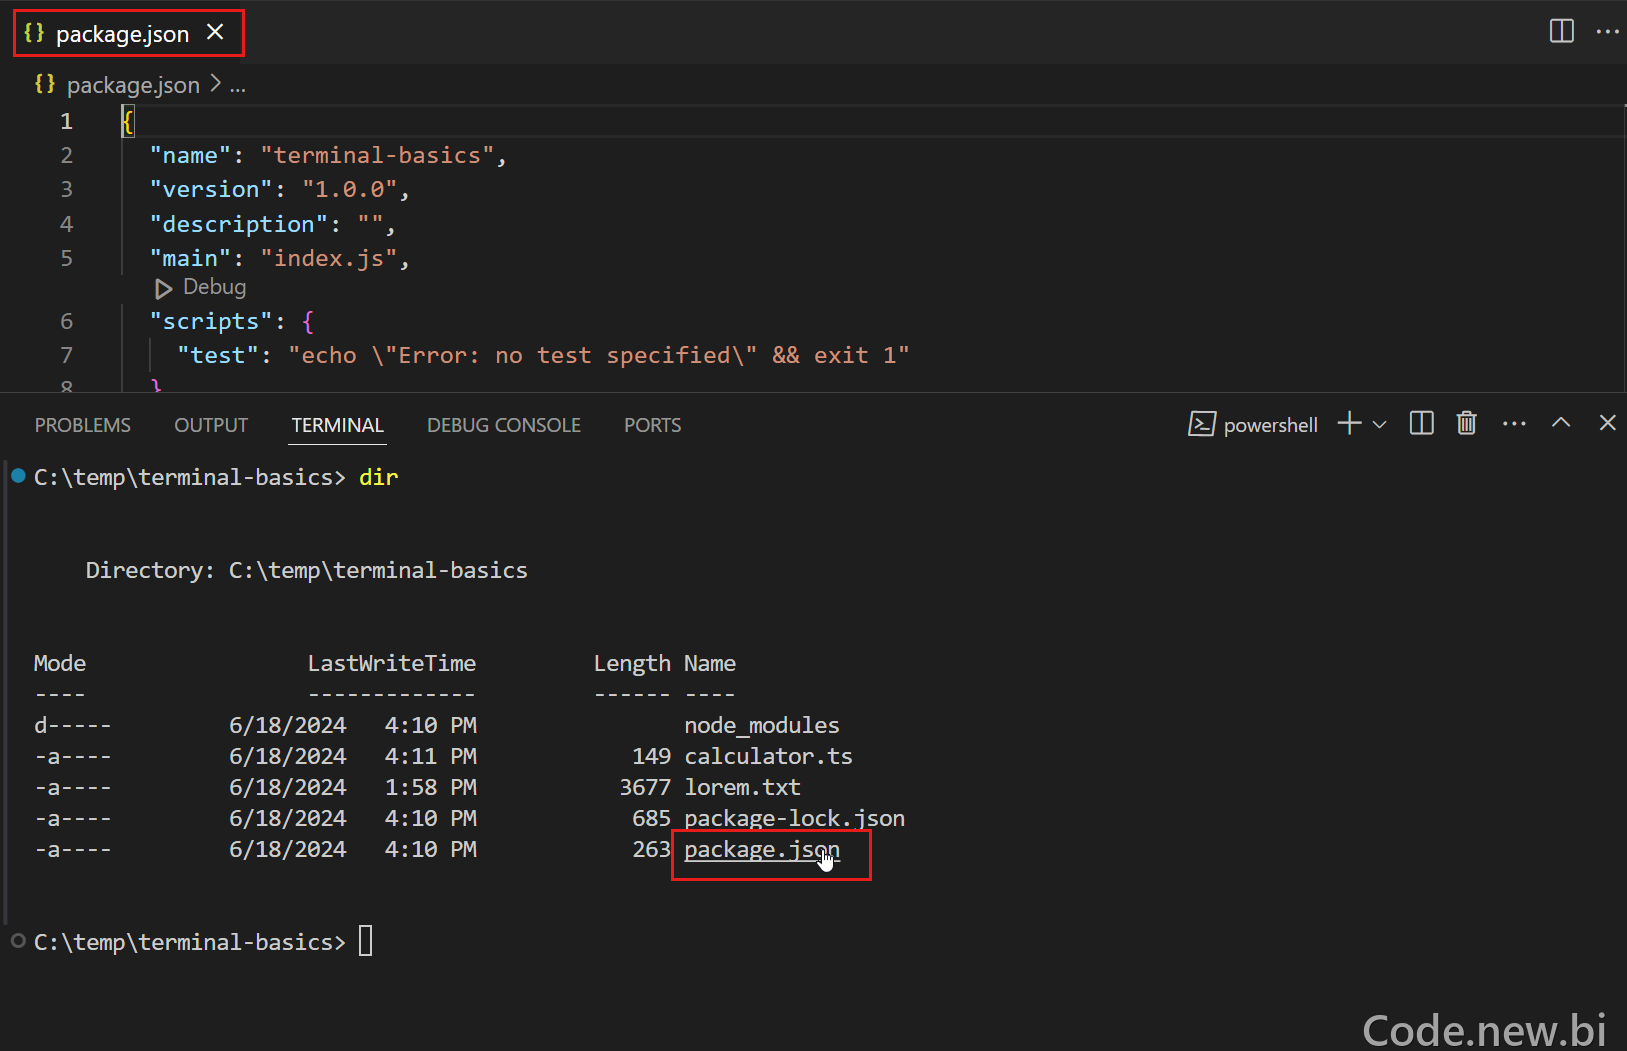This screenshot has height=1051, width=1627.
Task: Switch to the PROBLEMS tab
Action: (x=83, y=425)
